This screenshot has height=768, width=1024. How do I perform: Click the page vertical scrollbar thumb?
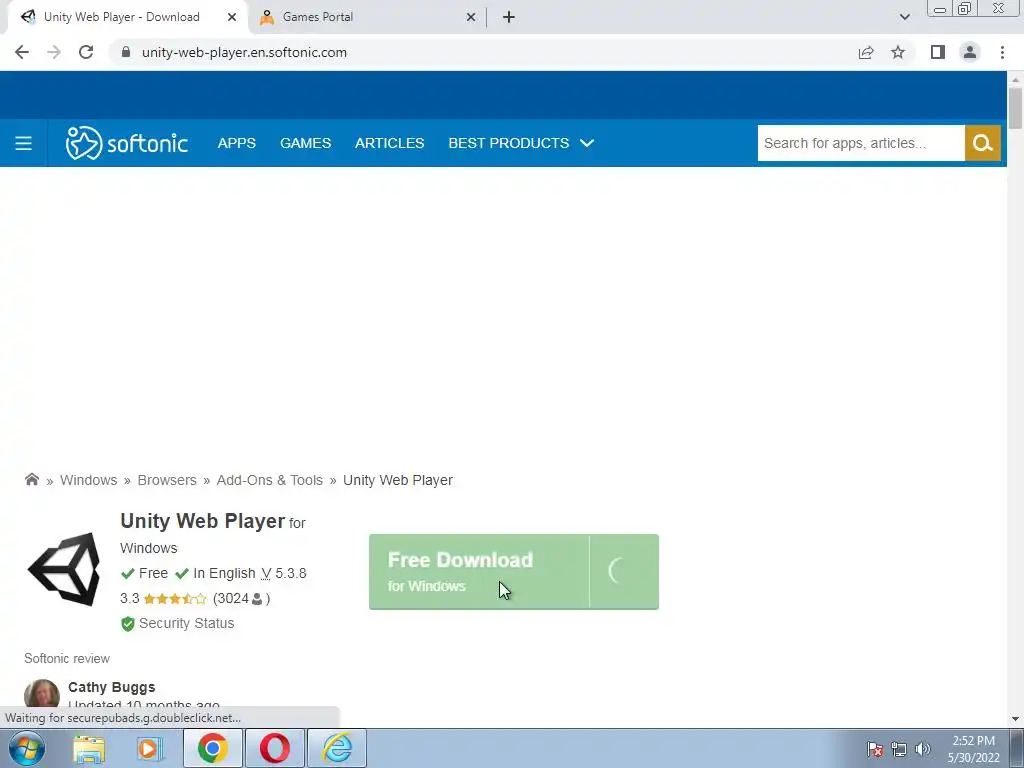(1015, 108)
